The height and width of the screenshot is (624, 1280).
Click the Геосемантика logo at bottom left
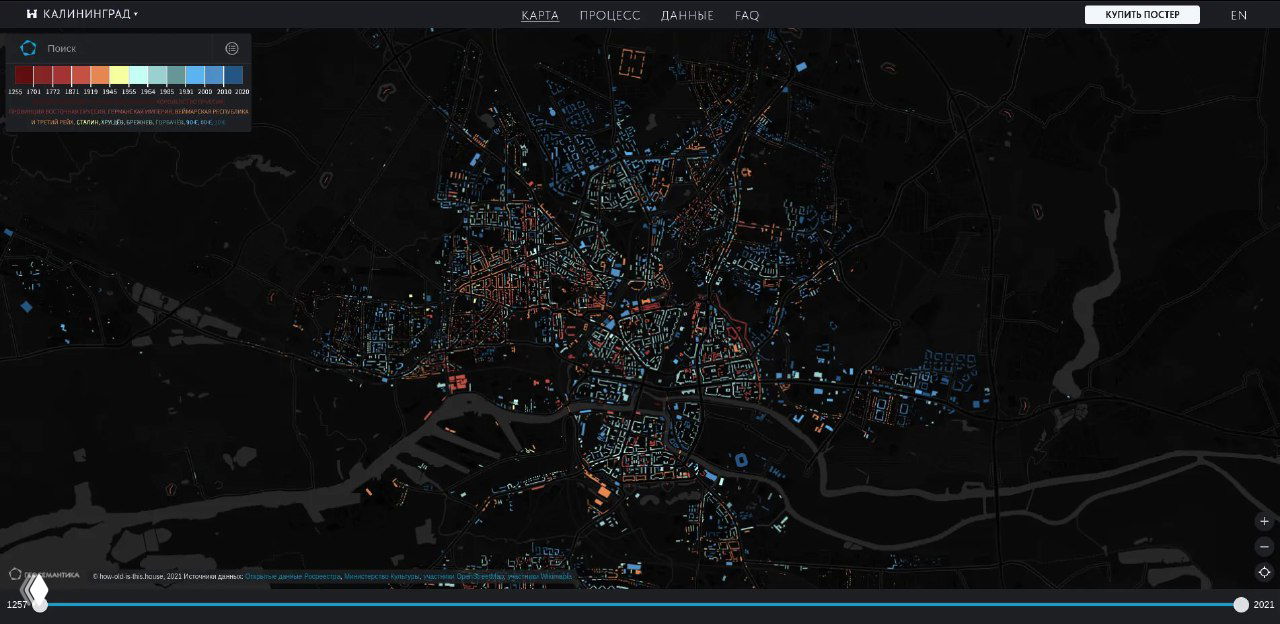point(45,575)
